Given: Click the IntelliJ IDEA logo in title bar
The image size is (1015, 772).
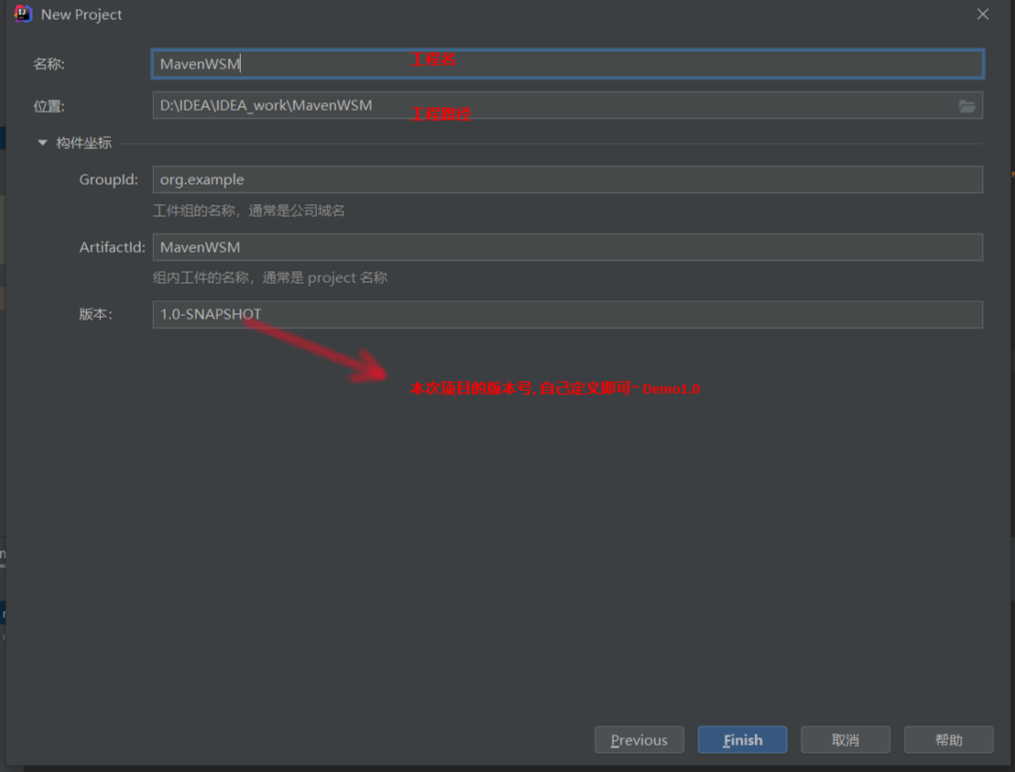Looking at the screenshot, I should (23, 14).
